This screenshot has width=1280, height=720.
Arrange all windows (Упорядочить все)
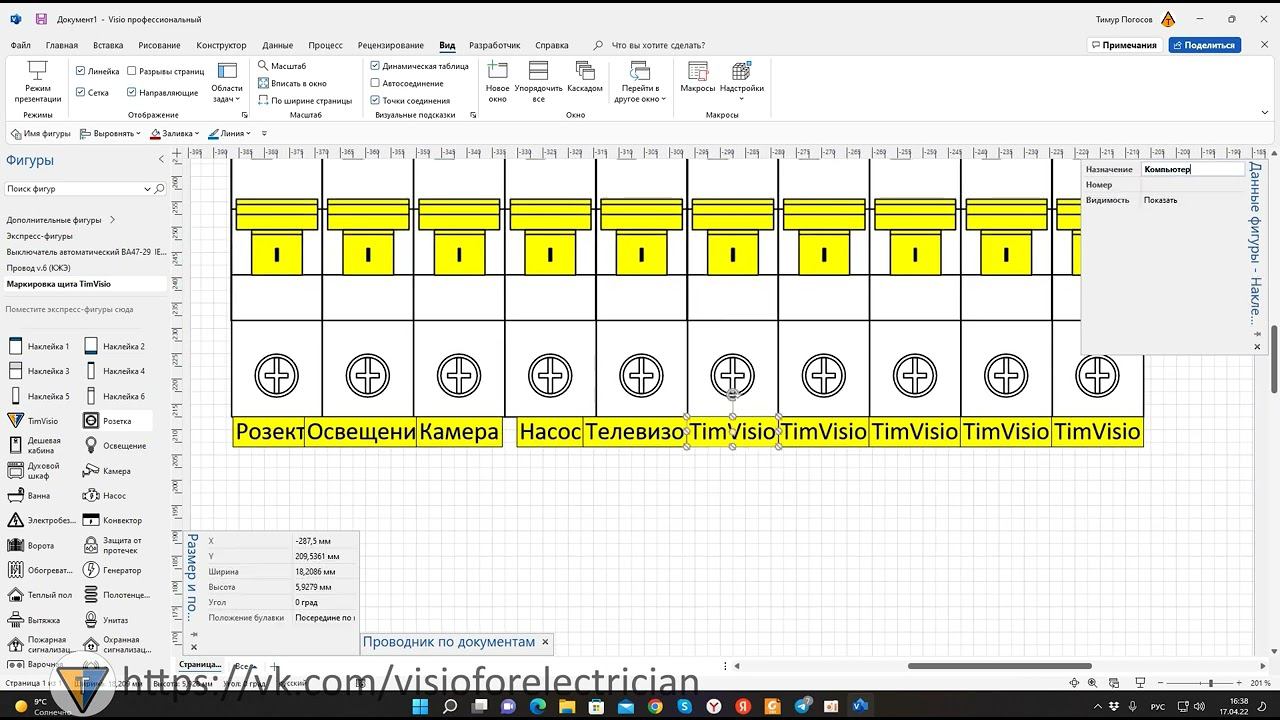click(538, 82)
